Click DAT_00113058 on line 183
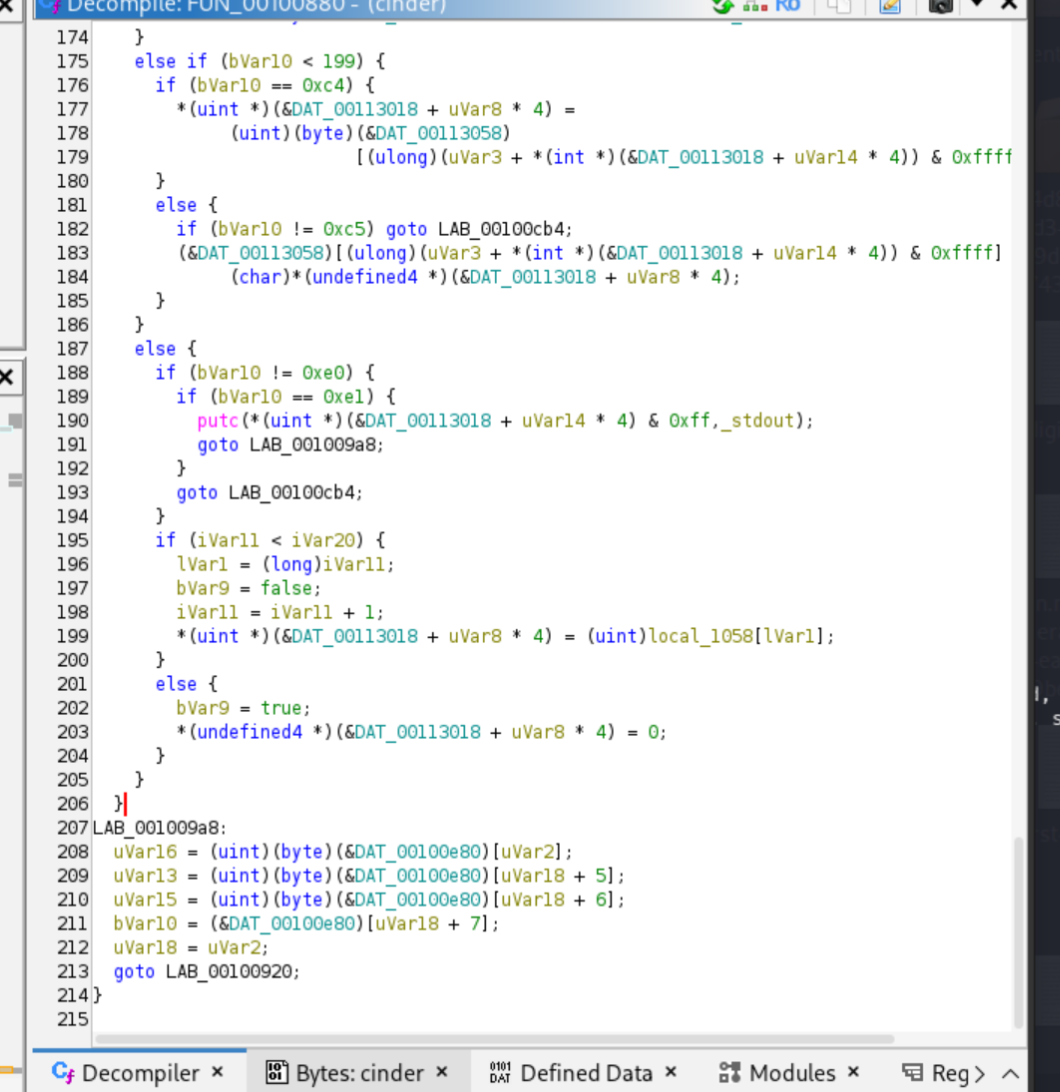The image size is (1060, 1092). [260, 253]
